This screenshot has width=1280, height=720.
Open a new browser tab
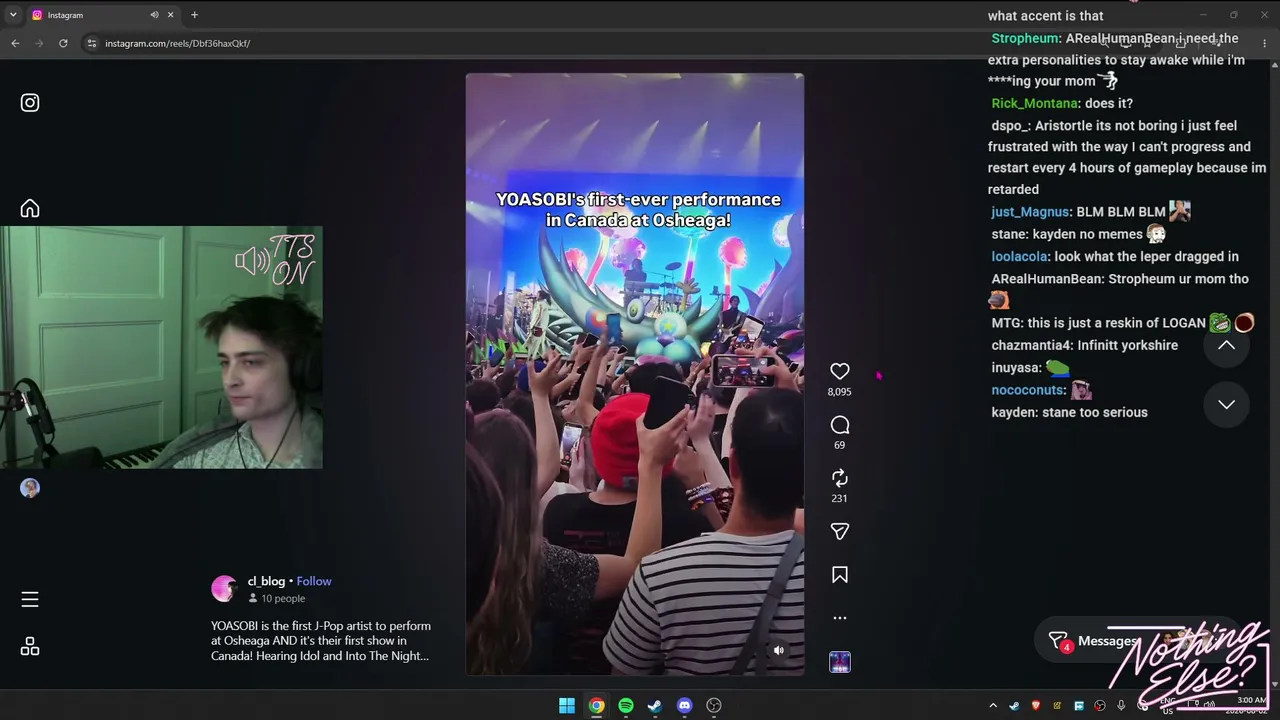coord(194,15)
